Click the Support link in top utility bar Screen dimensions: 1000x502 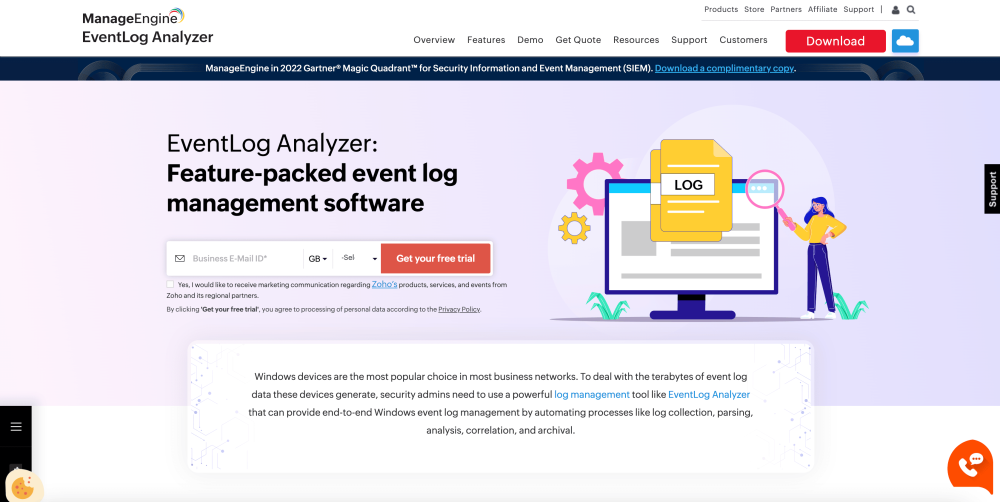click(x=858, y=10)
